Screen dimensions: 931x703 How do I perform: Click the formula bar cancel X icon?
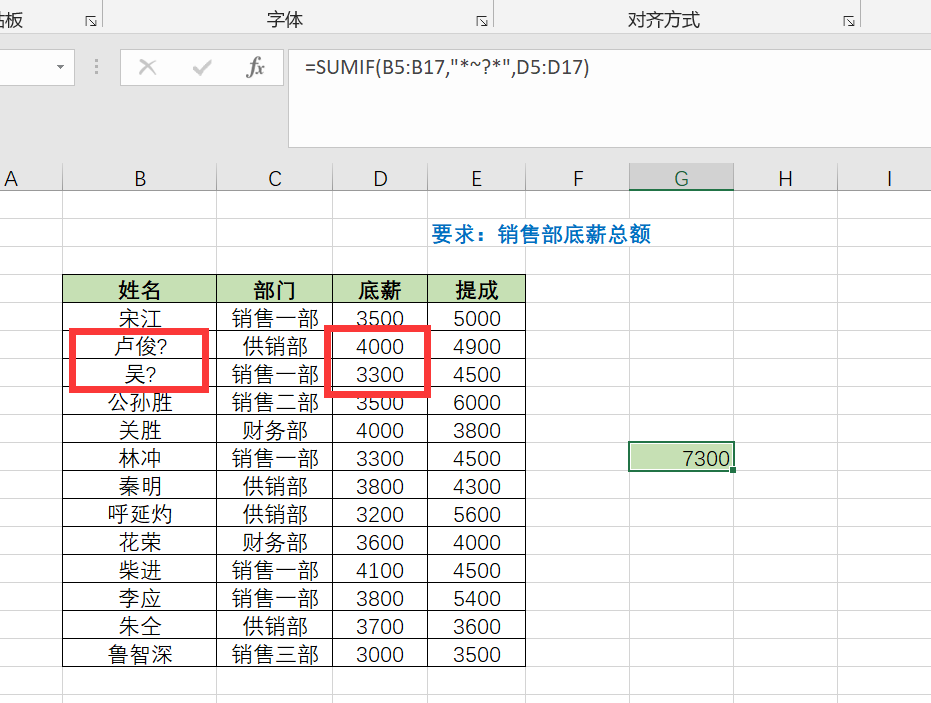(147, 67)
